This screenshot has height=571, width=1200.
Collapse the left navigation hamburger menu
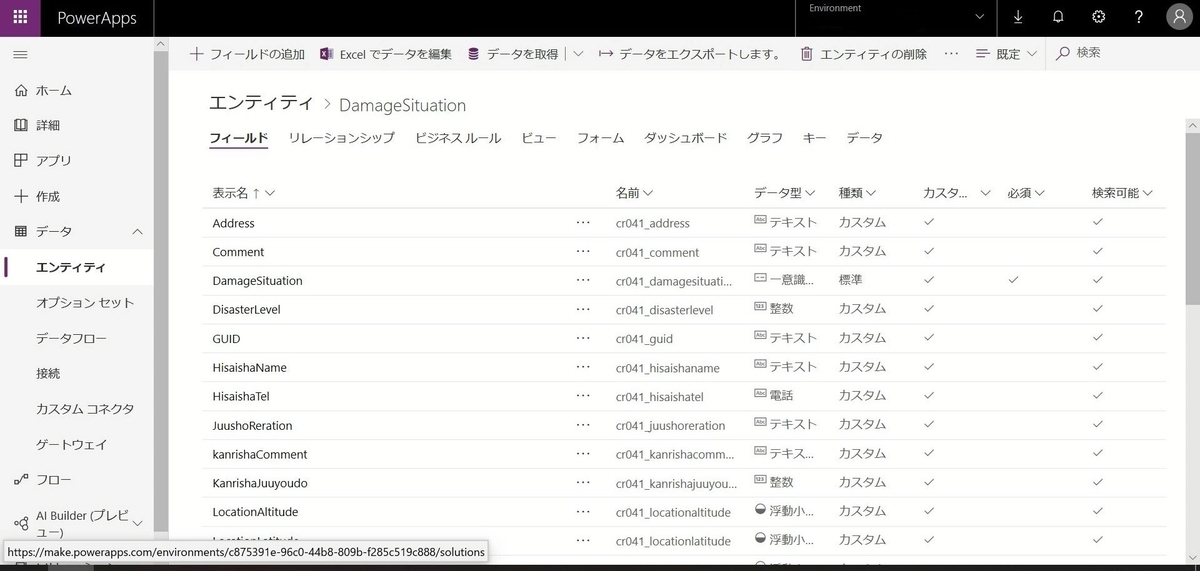click(20, 54)
